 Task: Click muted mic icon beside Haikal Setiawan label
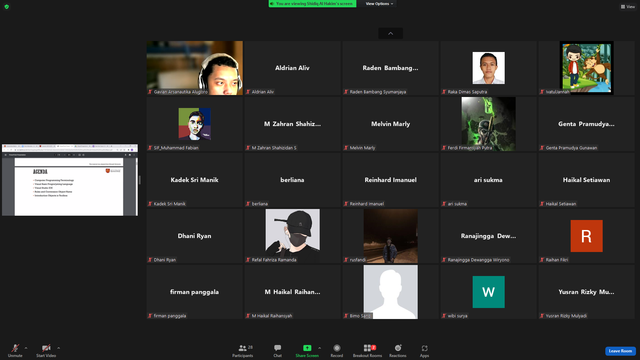(x=542, y=204)
